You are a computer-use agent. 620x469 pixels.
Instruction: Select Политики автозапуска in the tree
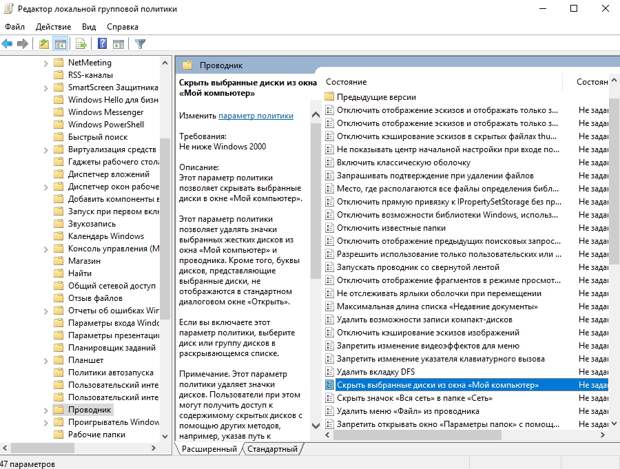click(111, 373)
